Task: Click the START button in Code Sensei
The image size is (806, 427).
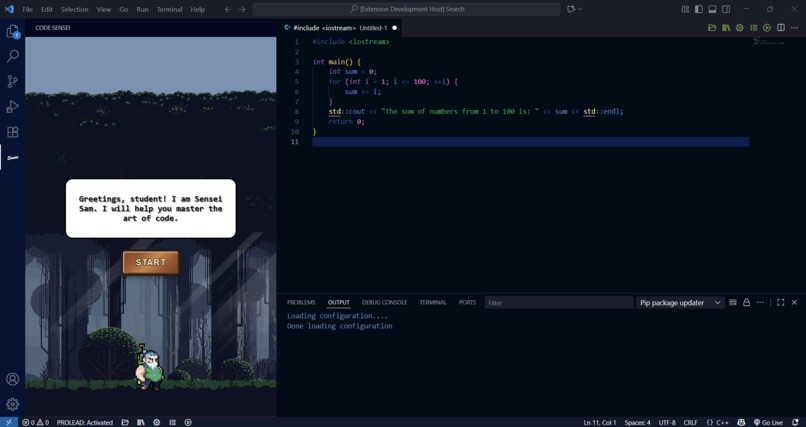Action: click(x=151, y=263)
